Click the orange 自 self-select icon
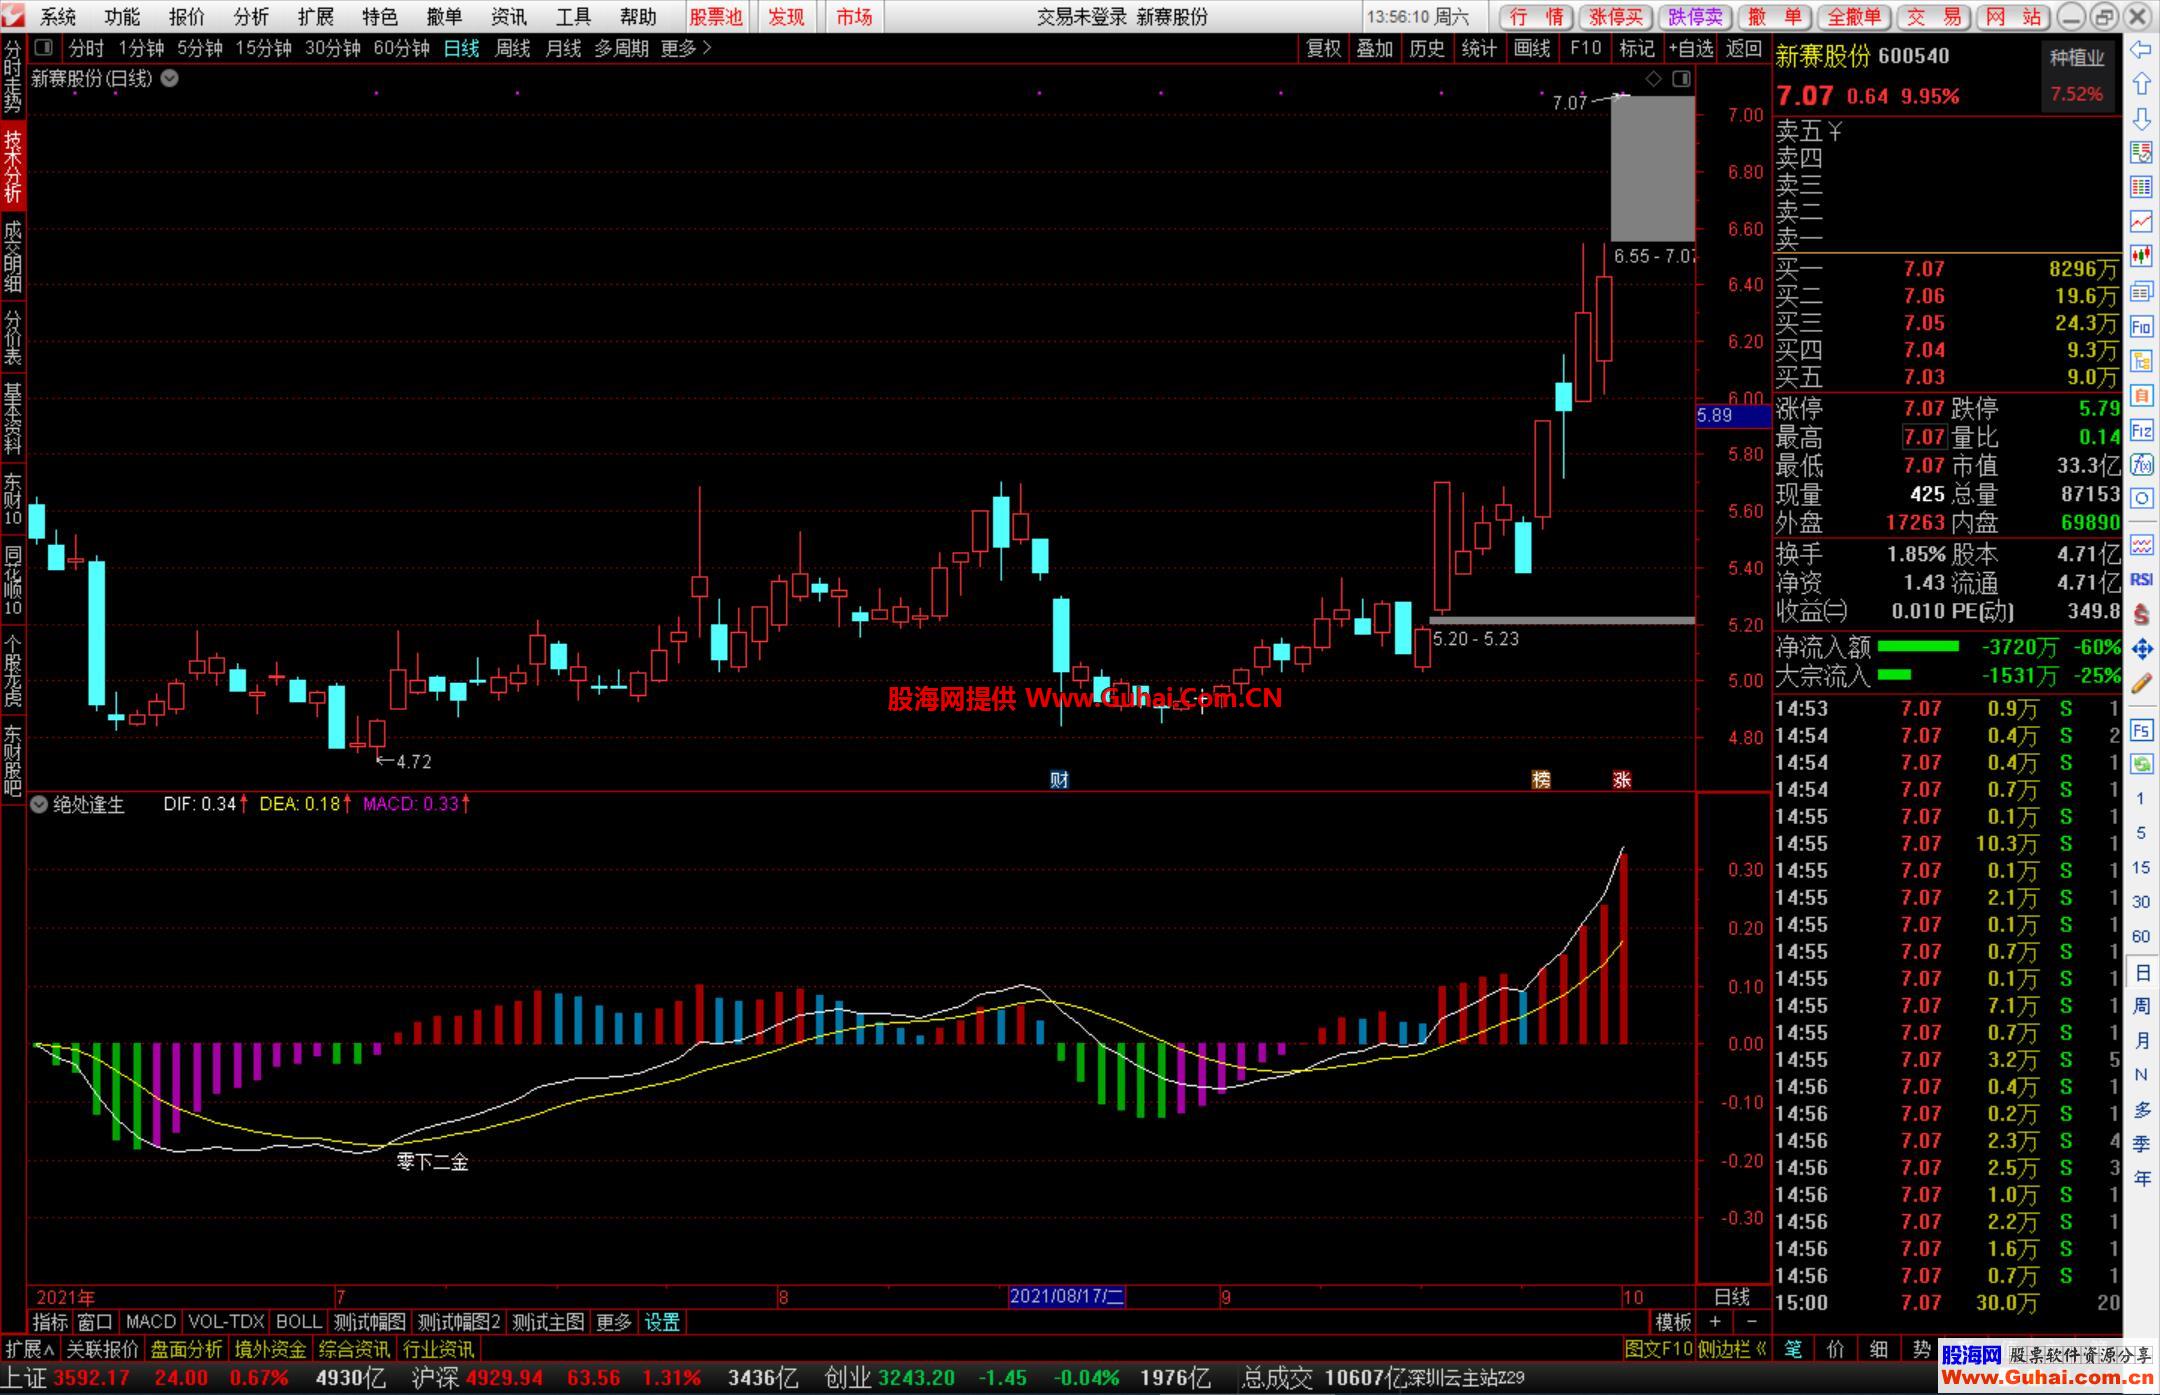The height and width of the screenshot is (1395, 2160). [2141, 395]
